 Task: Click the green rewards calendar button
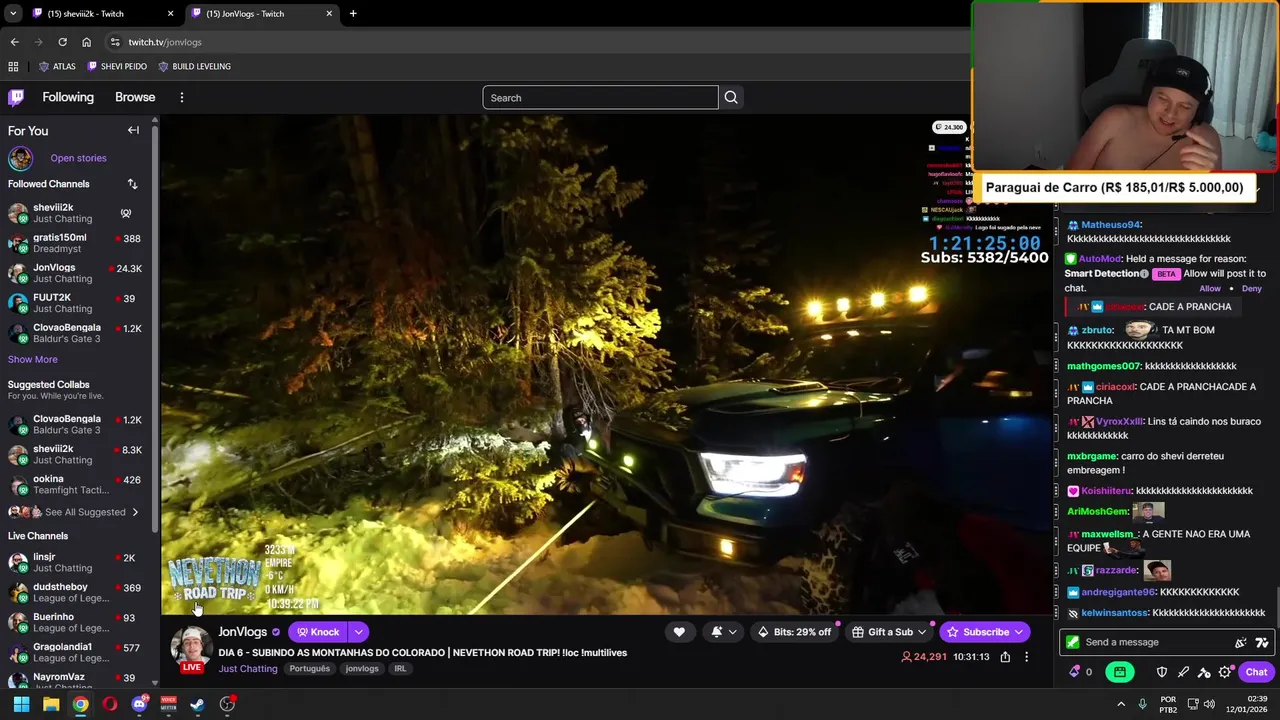(1120, 672)
